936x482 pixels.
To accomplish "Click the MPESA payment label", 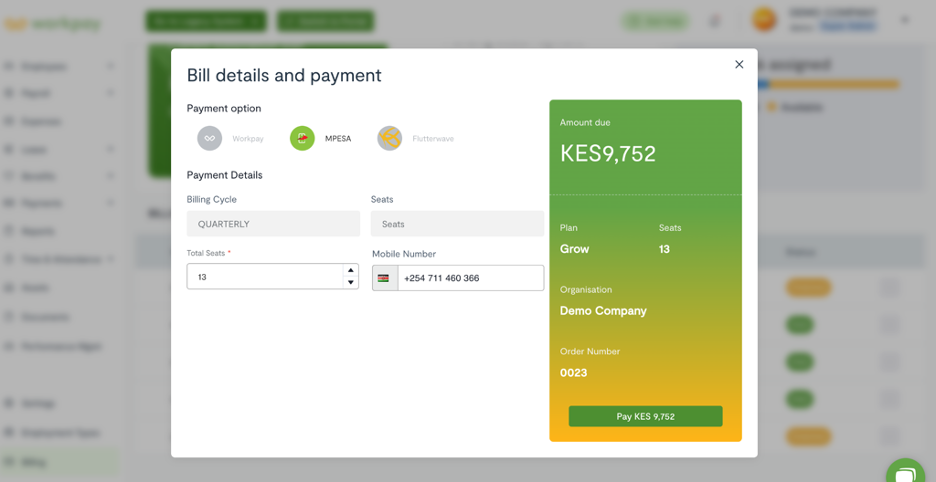I will click(x=338, y=139).
